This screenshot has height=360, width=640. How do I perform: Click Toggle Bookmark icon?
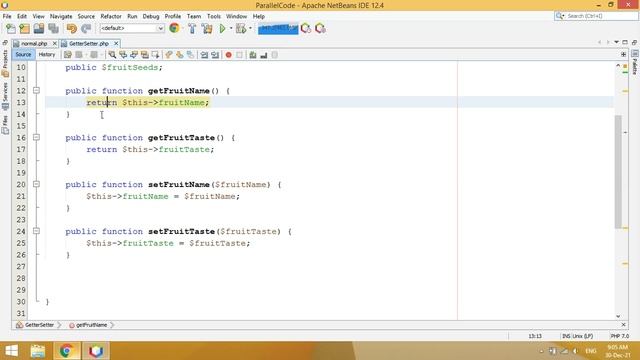coord(191,55)
